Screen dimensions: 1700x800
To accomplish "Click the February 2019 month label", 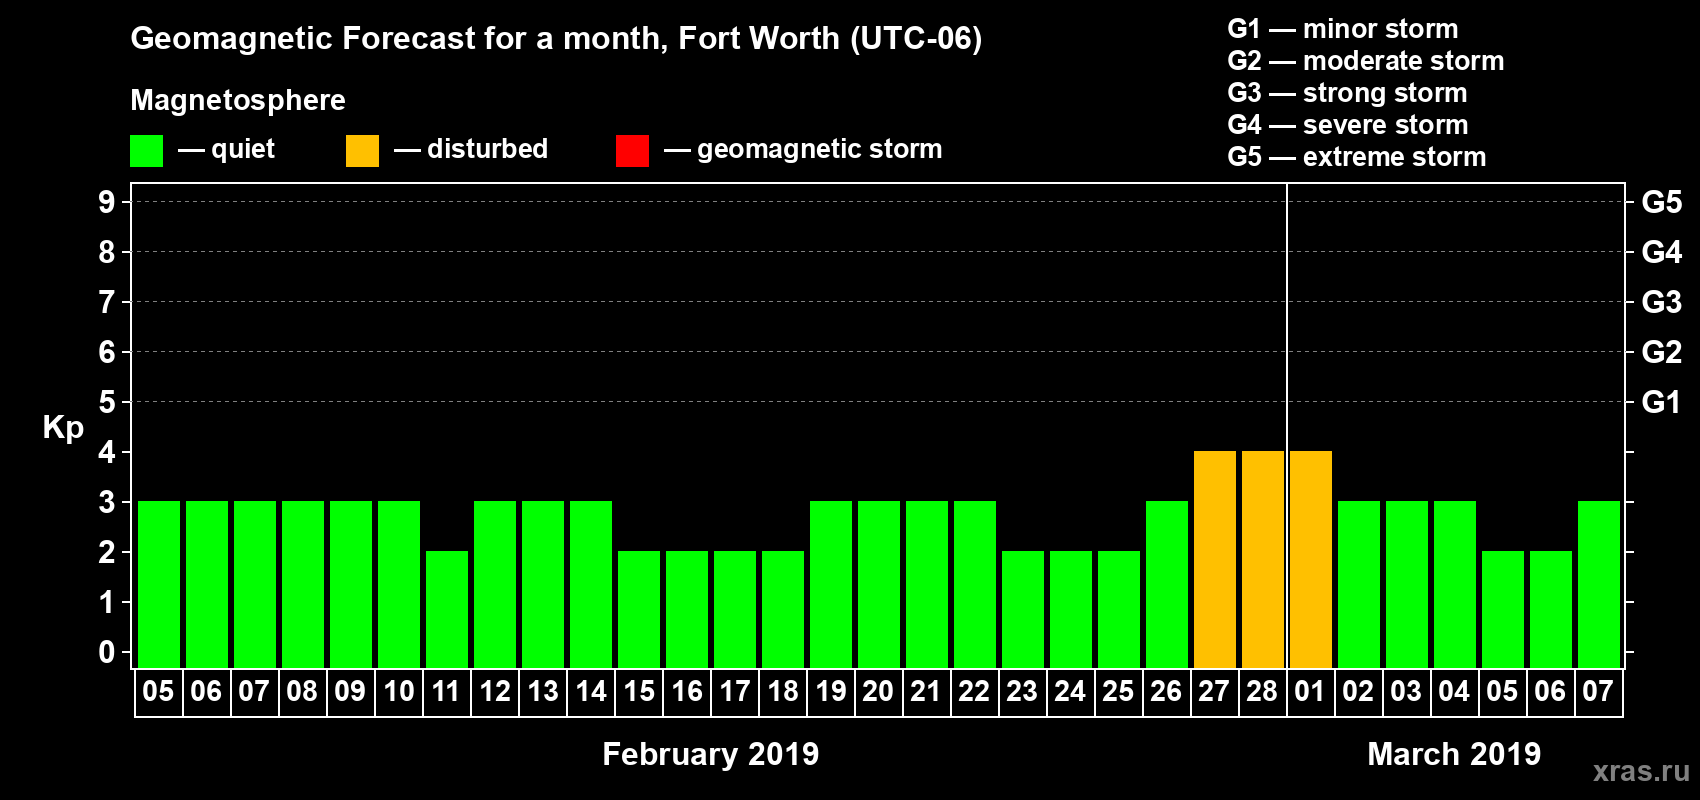I will (x=711, y=754).
